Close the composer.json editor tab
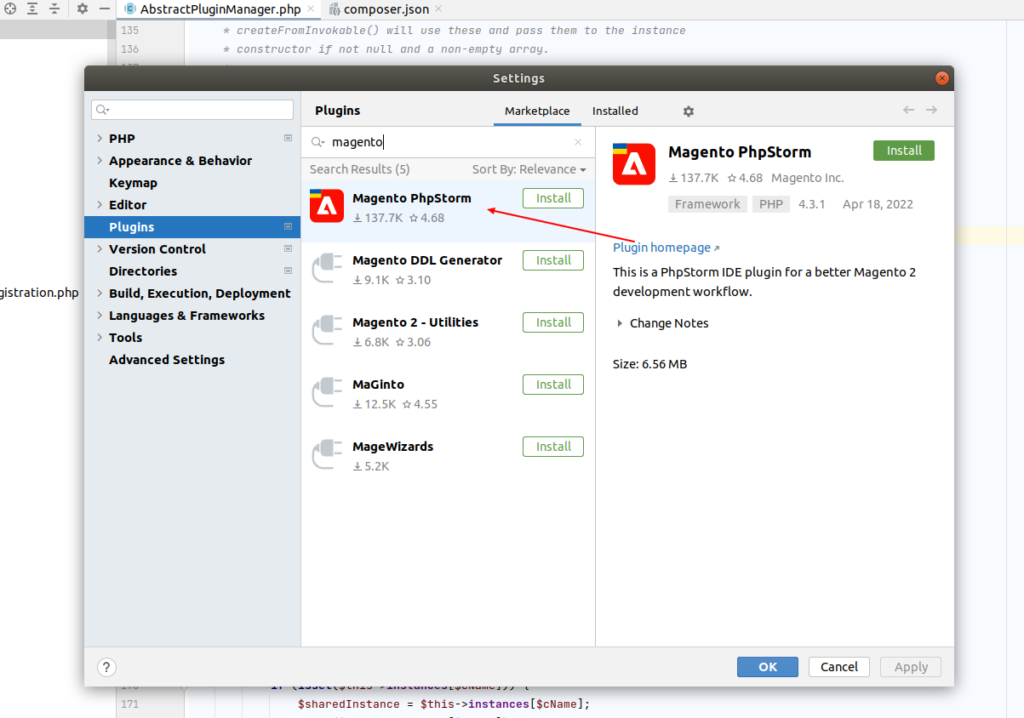The width and height of the screenshot is (1024, 718). pos(438,8)
